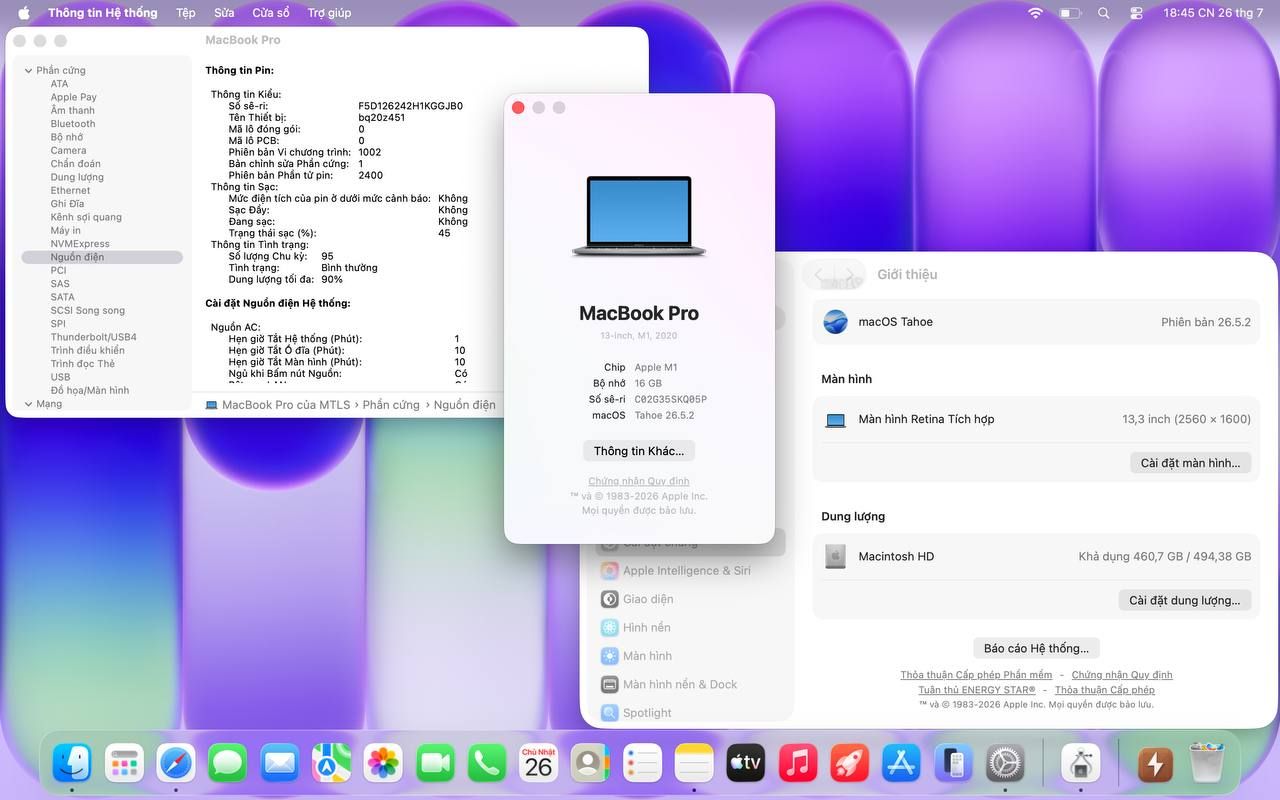Viewport: 1280px width, 800px height.
Task: Click the Cài đặt màn hình... button
Action: pyautogui.click(x=1190, y=463)
